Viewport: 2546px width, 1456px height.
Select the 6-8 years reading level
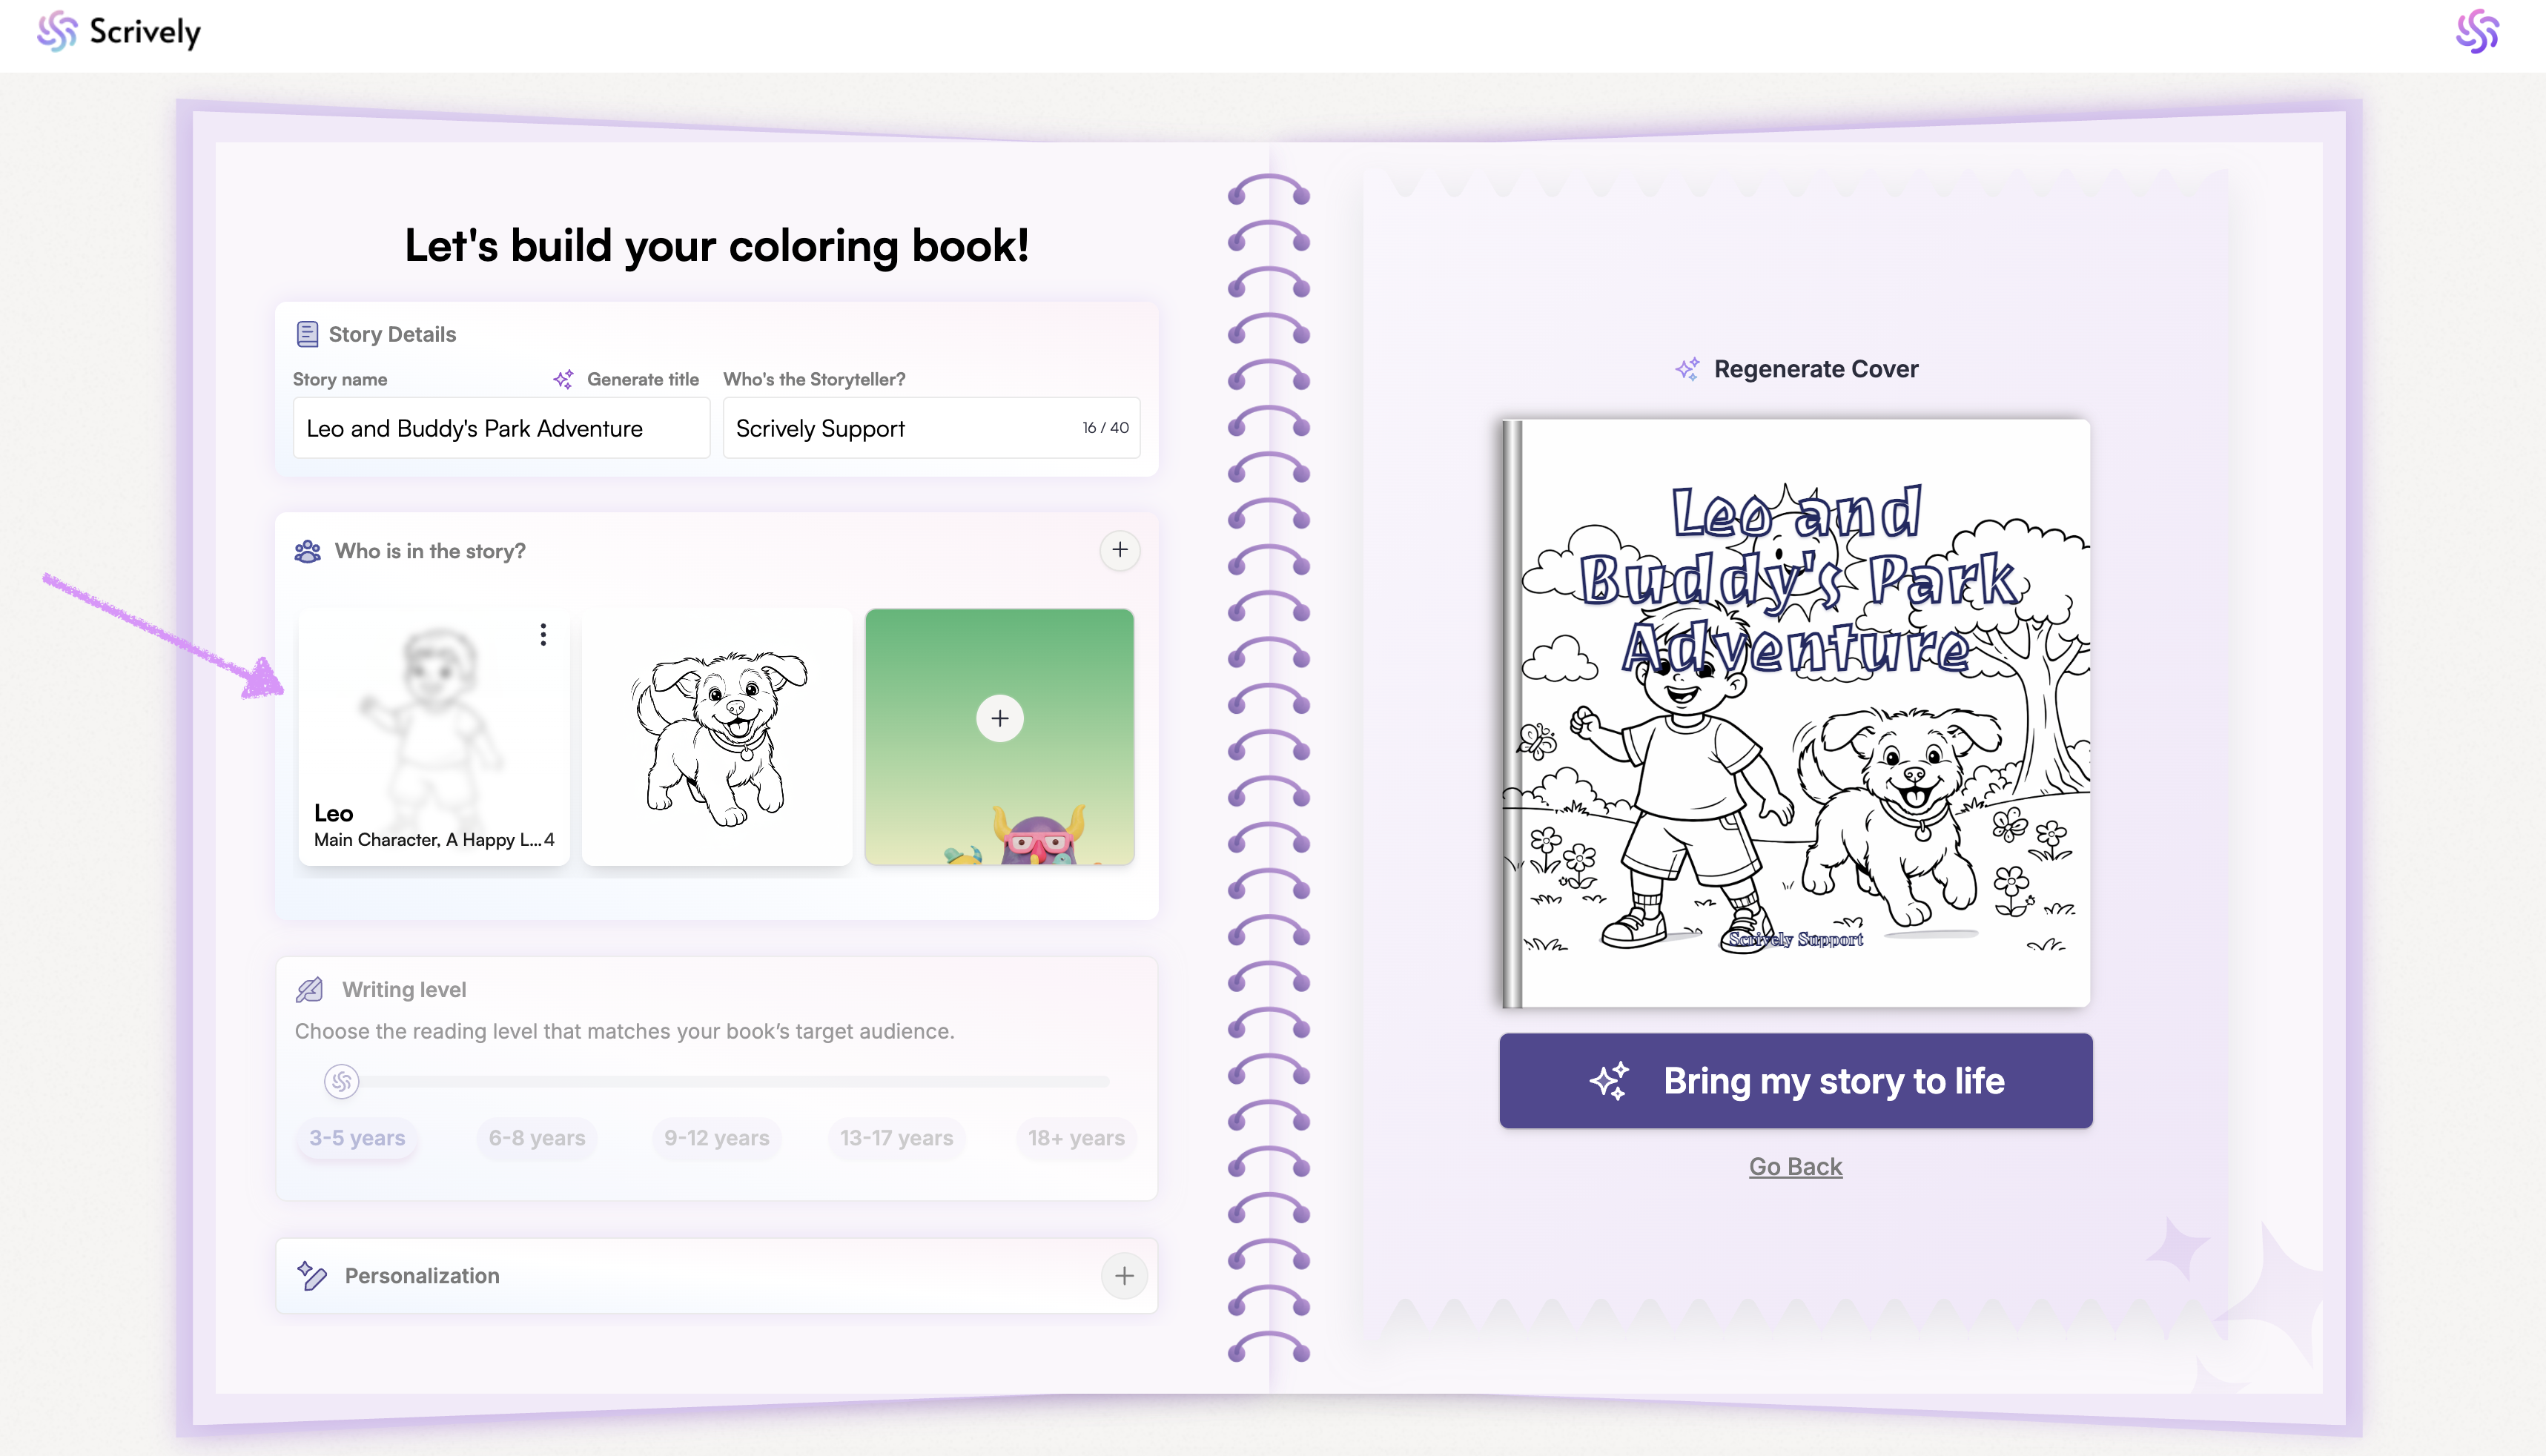[x=537, y=1138]
